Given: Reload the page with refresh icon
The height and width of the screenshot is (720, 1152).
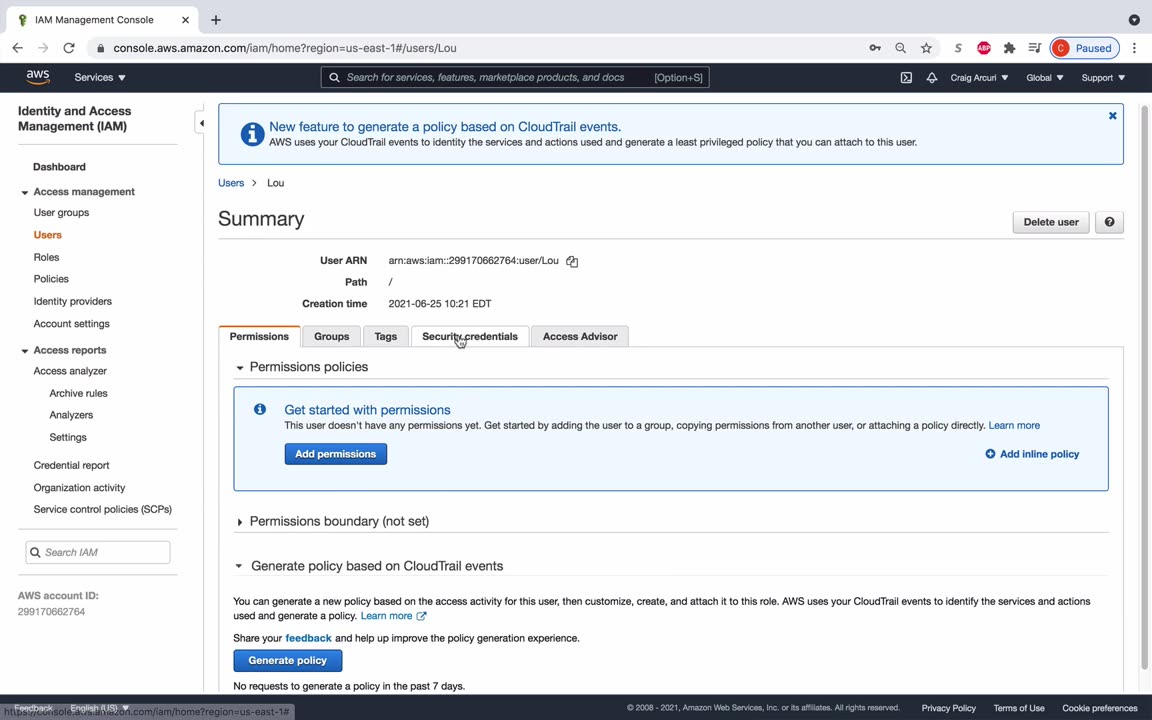Looking at the screenshot, I should (x=69, y=48).
